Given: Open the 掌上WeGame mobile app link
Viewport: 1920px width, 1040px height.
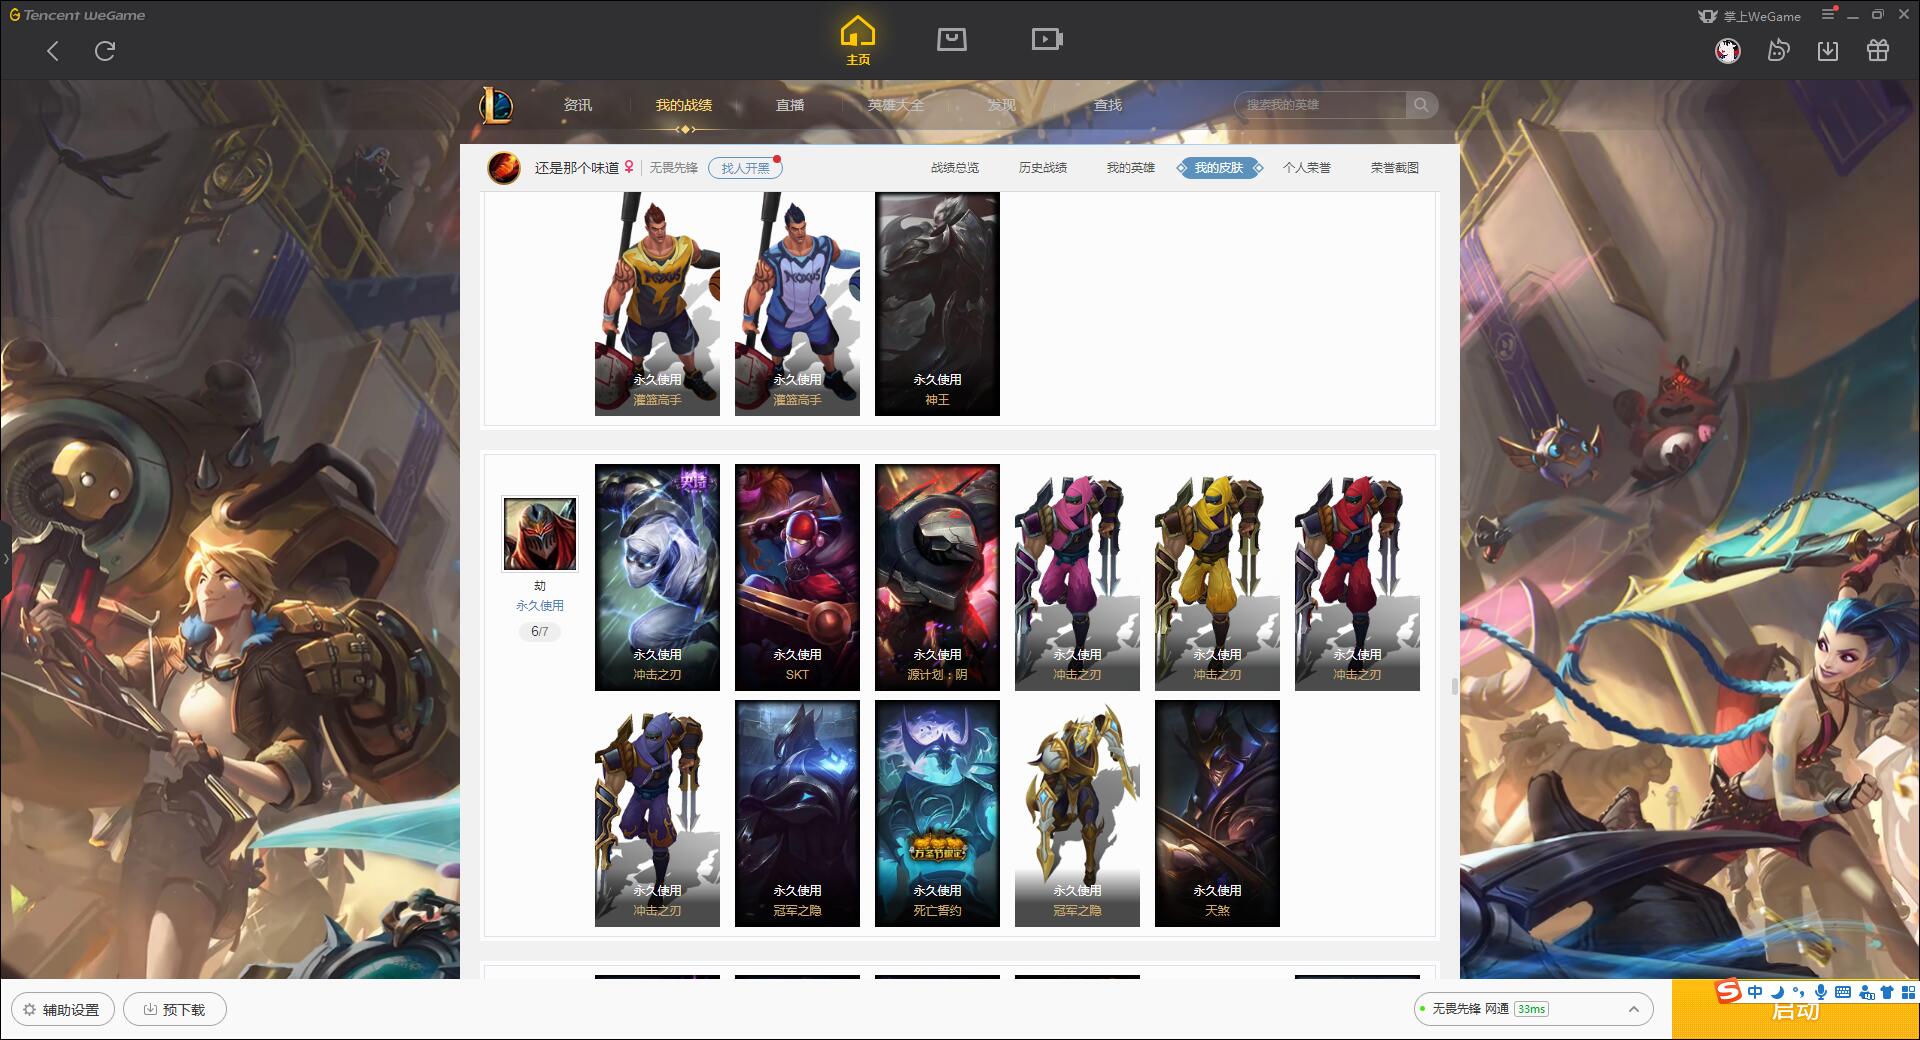Looking at the screenshot, I should point(1749,16).
